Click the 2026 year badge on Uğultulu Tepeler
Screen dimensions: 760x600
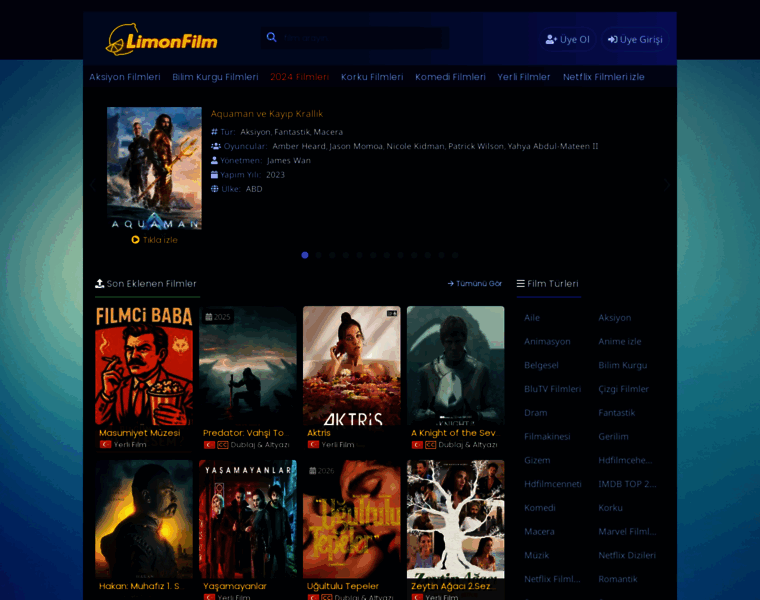(x=322, y=471)
